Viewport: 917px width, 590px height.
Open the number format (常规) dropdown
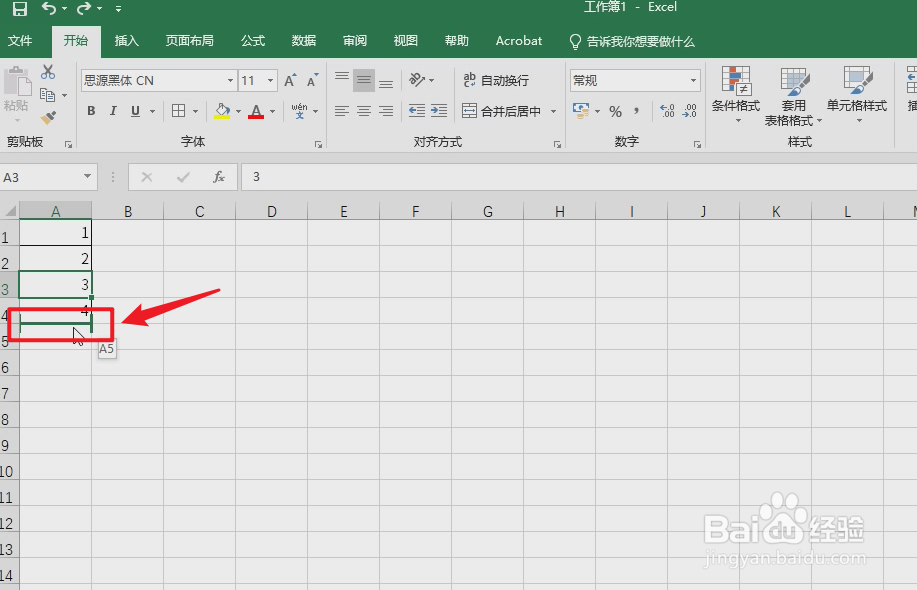coord(693,80)
